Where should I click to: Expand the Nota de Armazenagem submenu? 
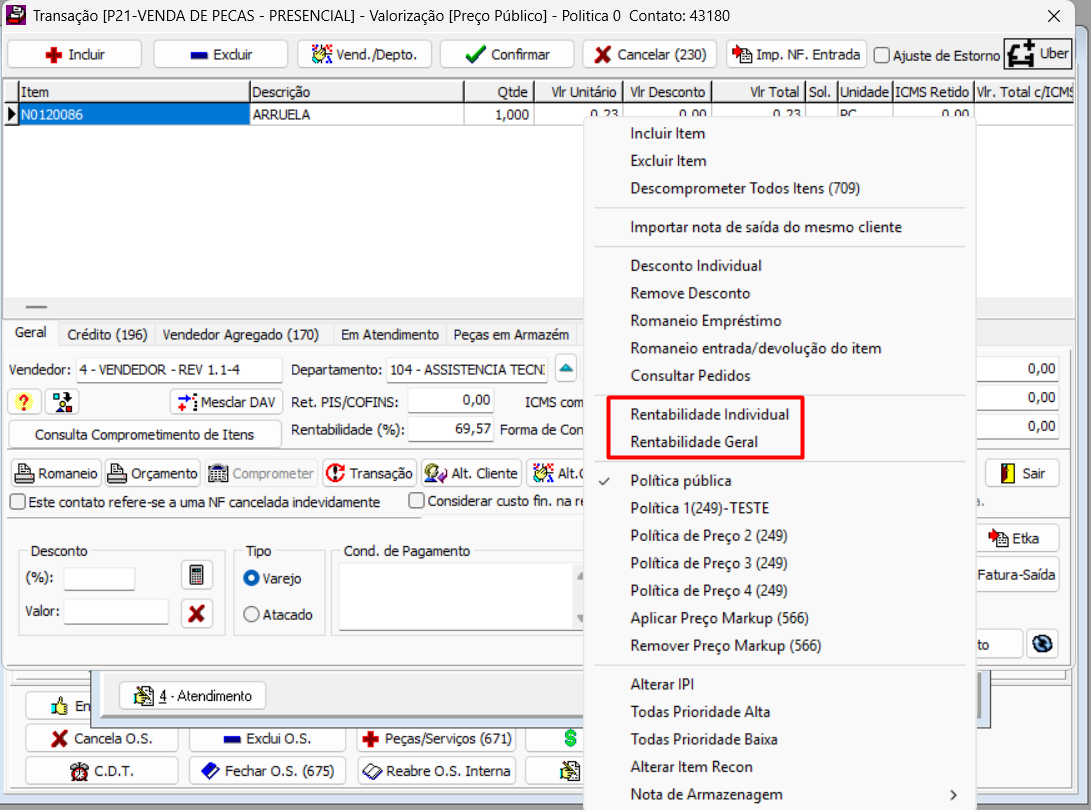click(x=780, y=795)
